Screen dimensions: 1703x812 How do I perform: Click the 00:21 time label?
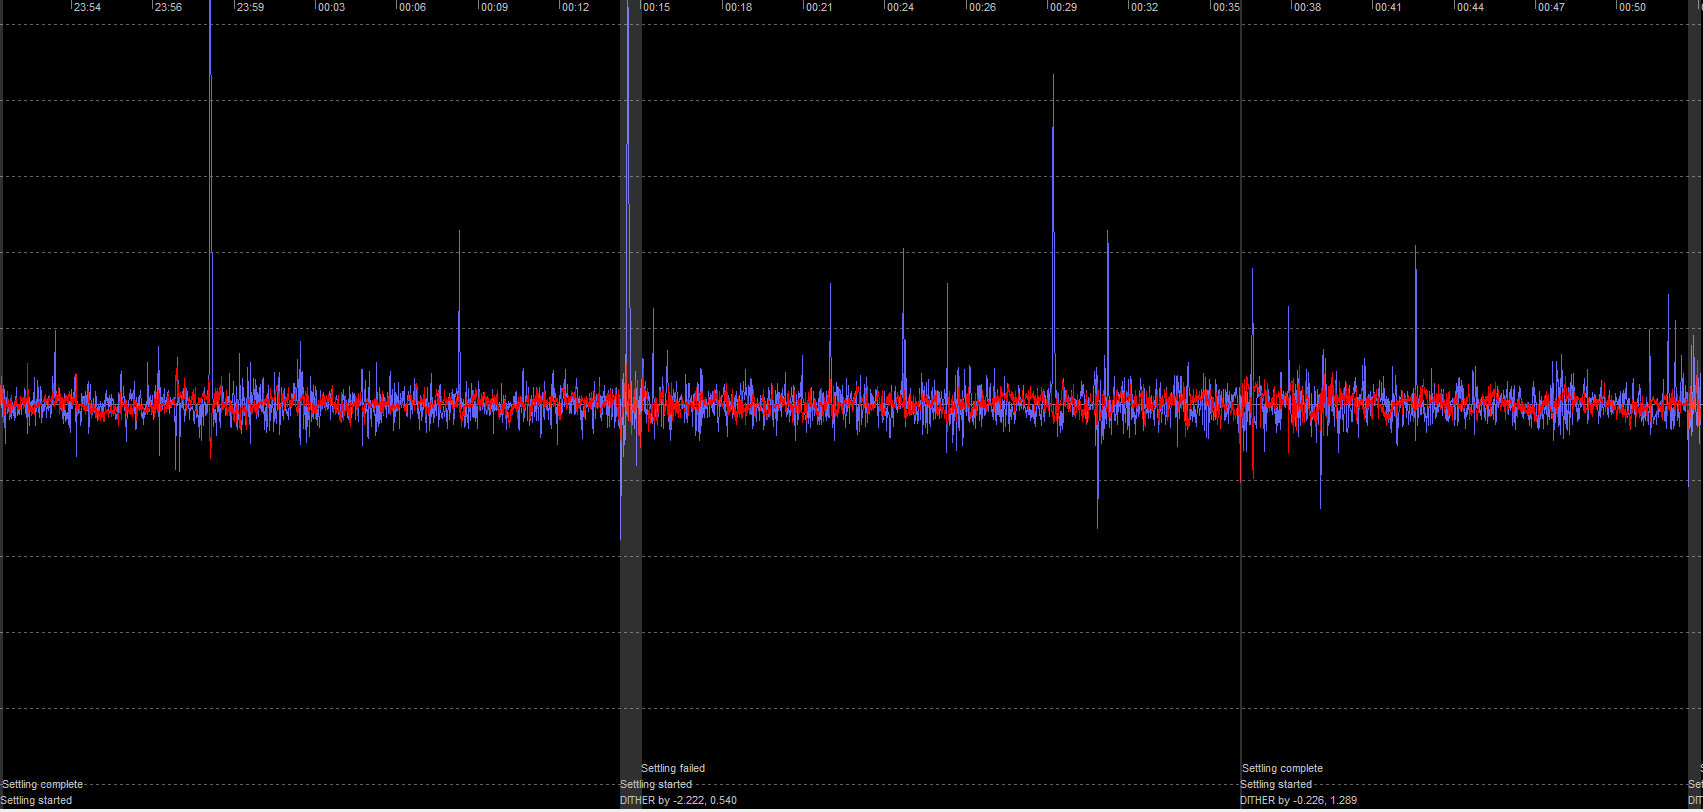tap(820, 7)
